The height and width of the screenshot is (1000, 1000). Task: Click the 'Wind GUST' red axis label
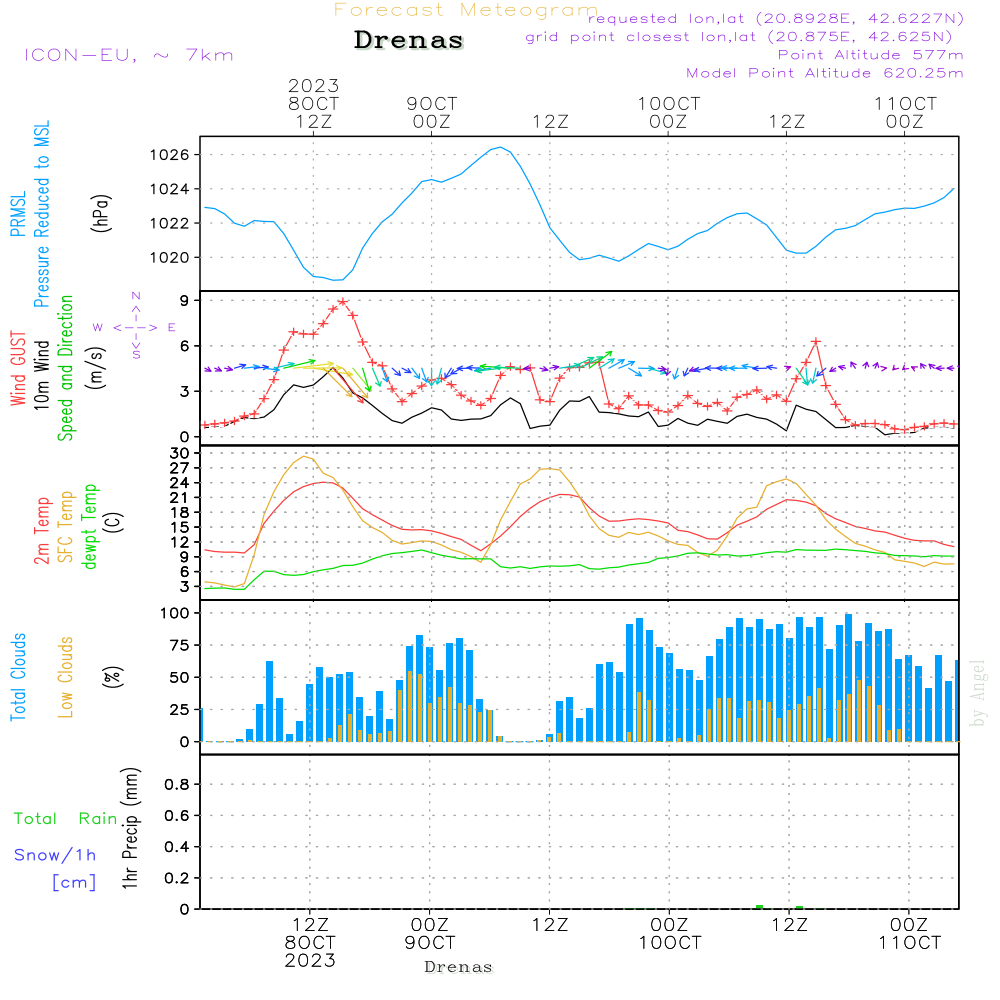[18, 369]
